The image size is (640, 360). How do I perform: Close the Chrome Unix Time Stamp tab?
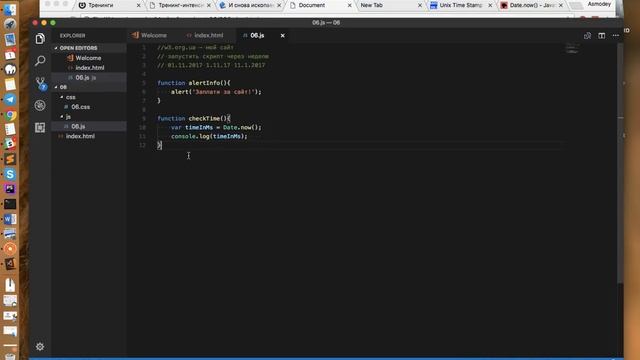point(490,5)
